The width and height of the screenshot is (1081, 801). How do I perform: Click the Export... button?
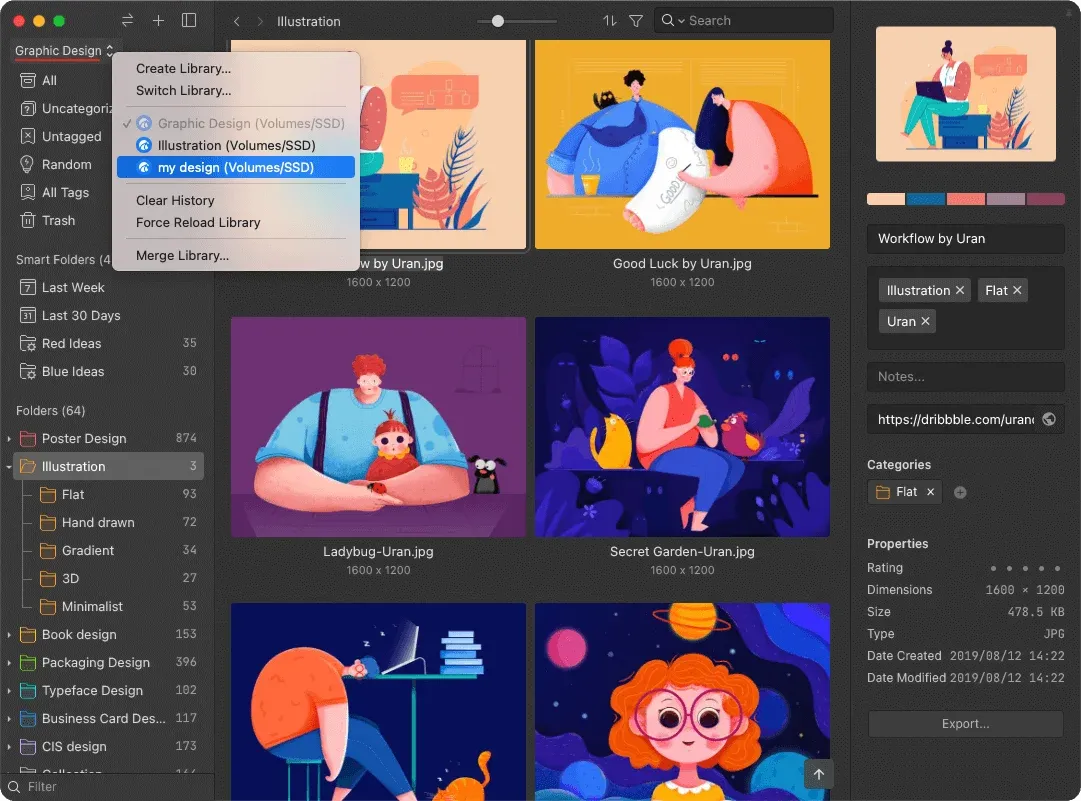click(x=965, y=724)
